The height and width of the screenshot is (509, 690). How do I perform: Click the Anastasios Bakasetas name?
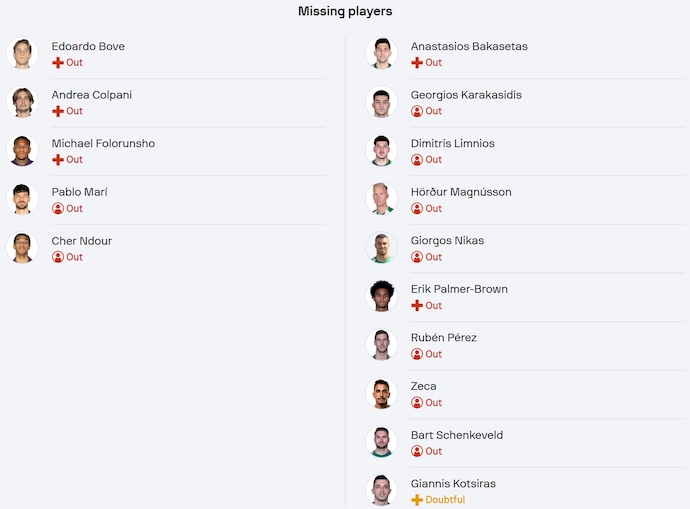(469, 46)
